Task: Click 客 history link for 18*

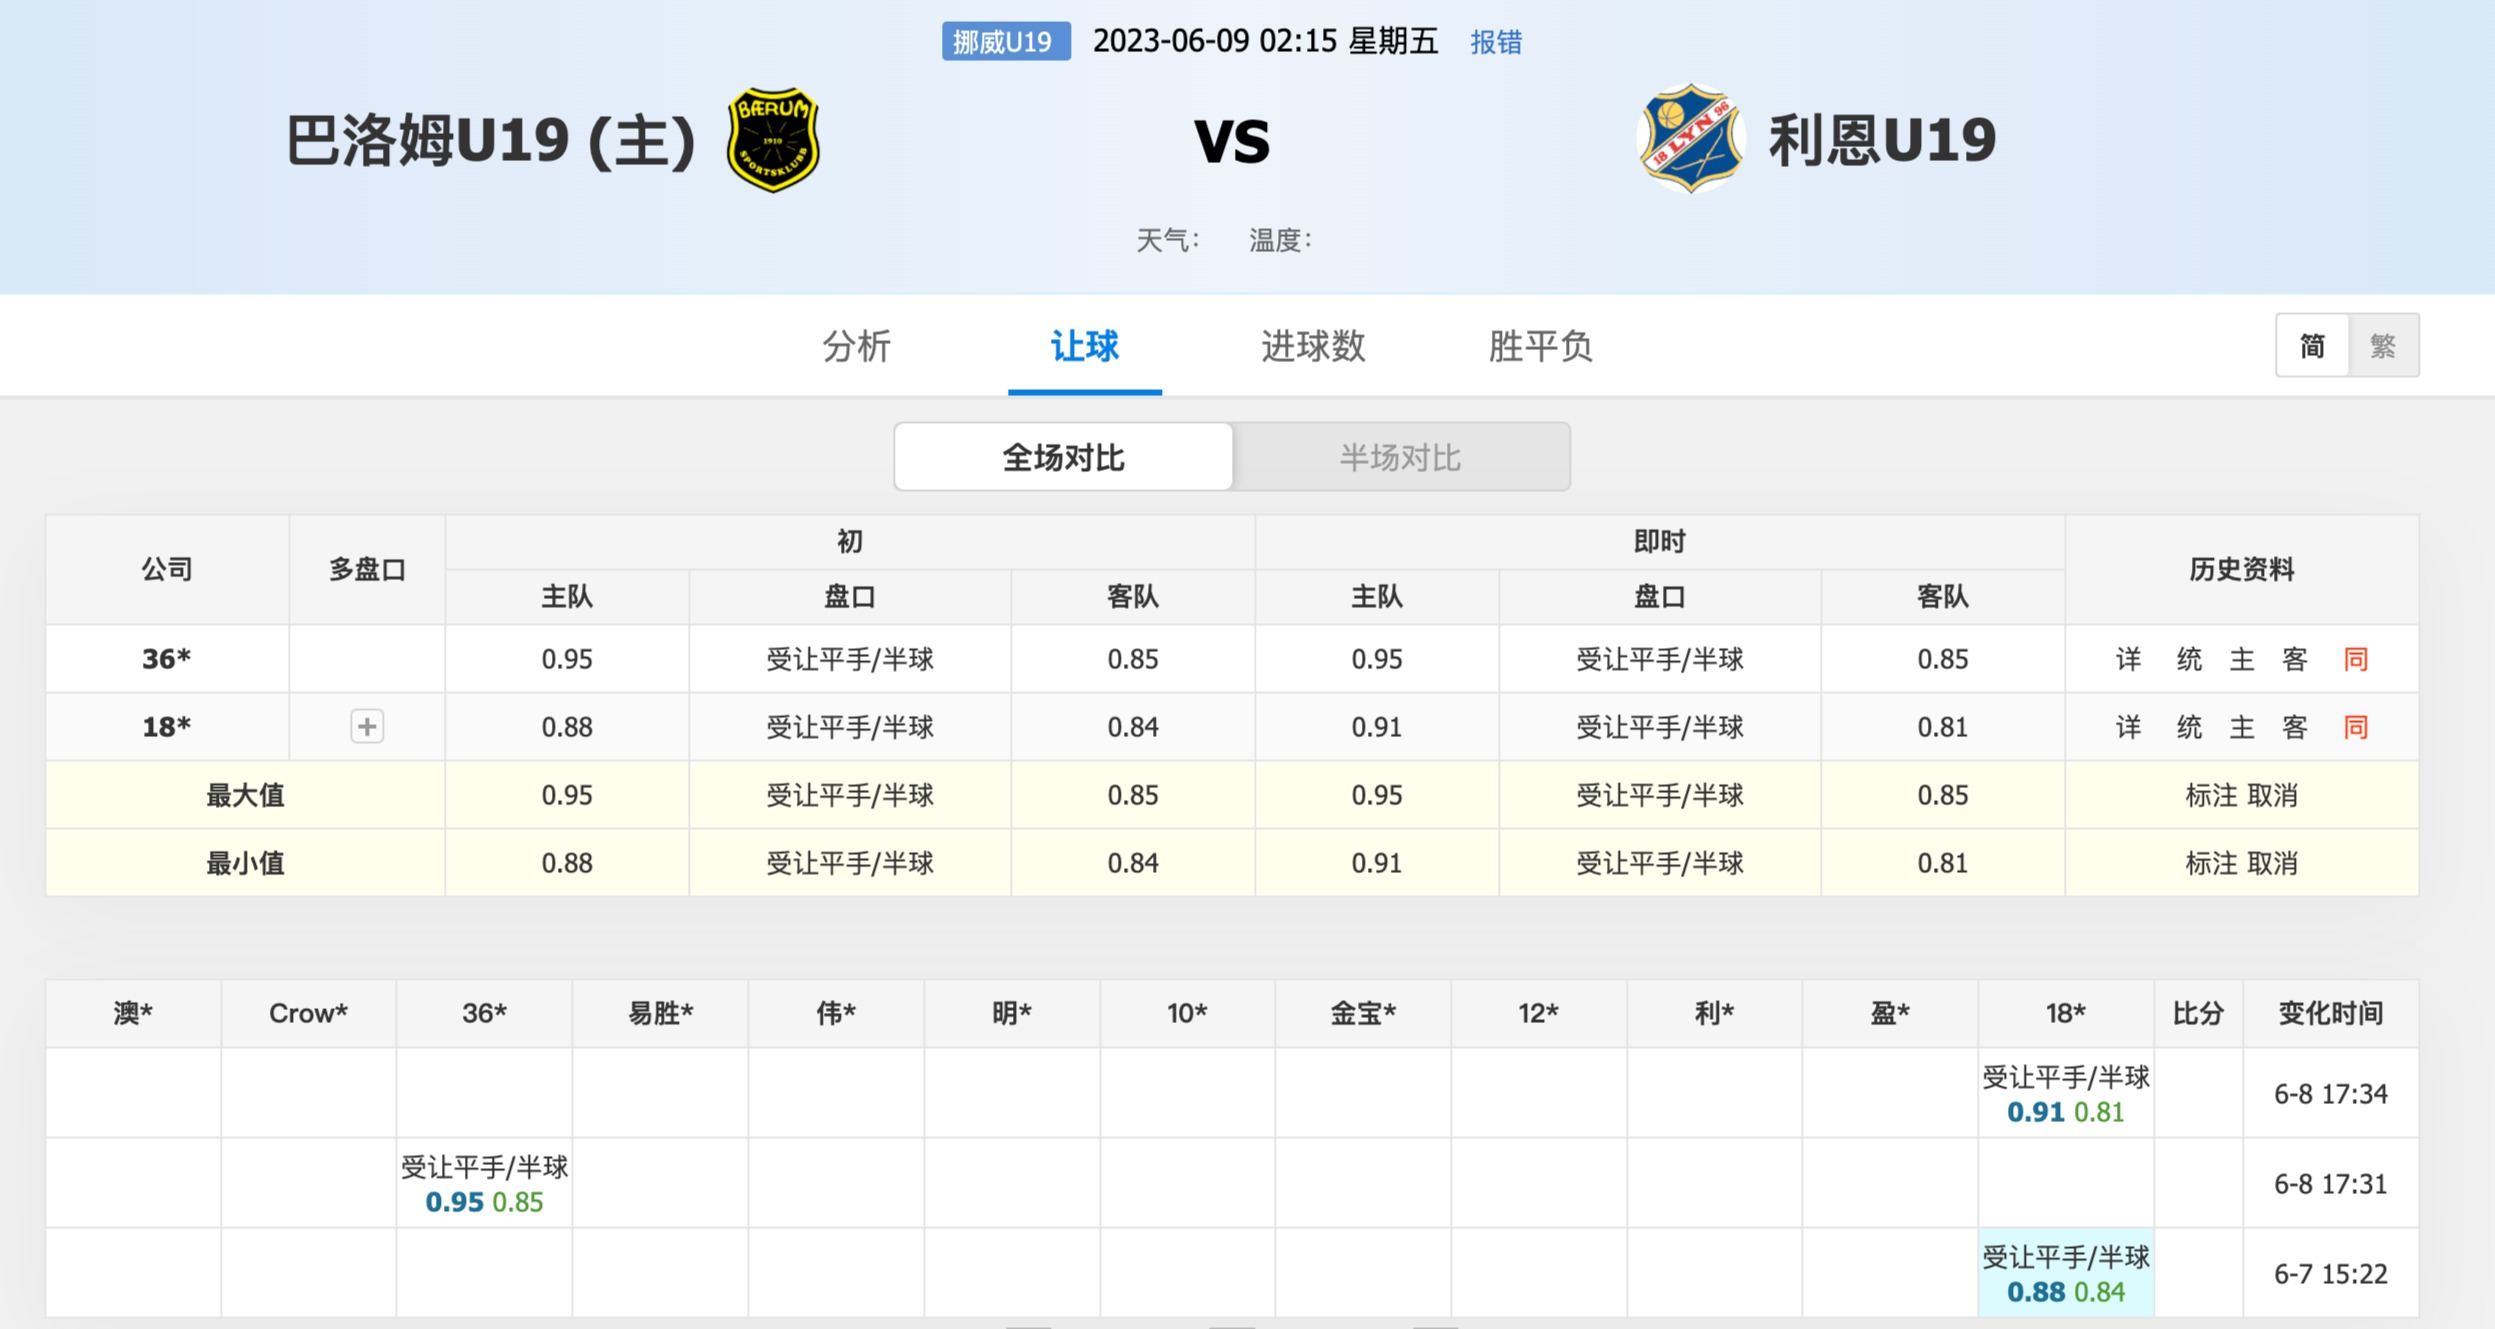Action: 2294,727
